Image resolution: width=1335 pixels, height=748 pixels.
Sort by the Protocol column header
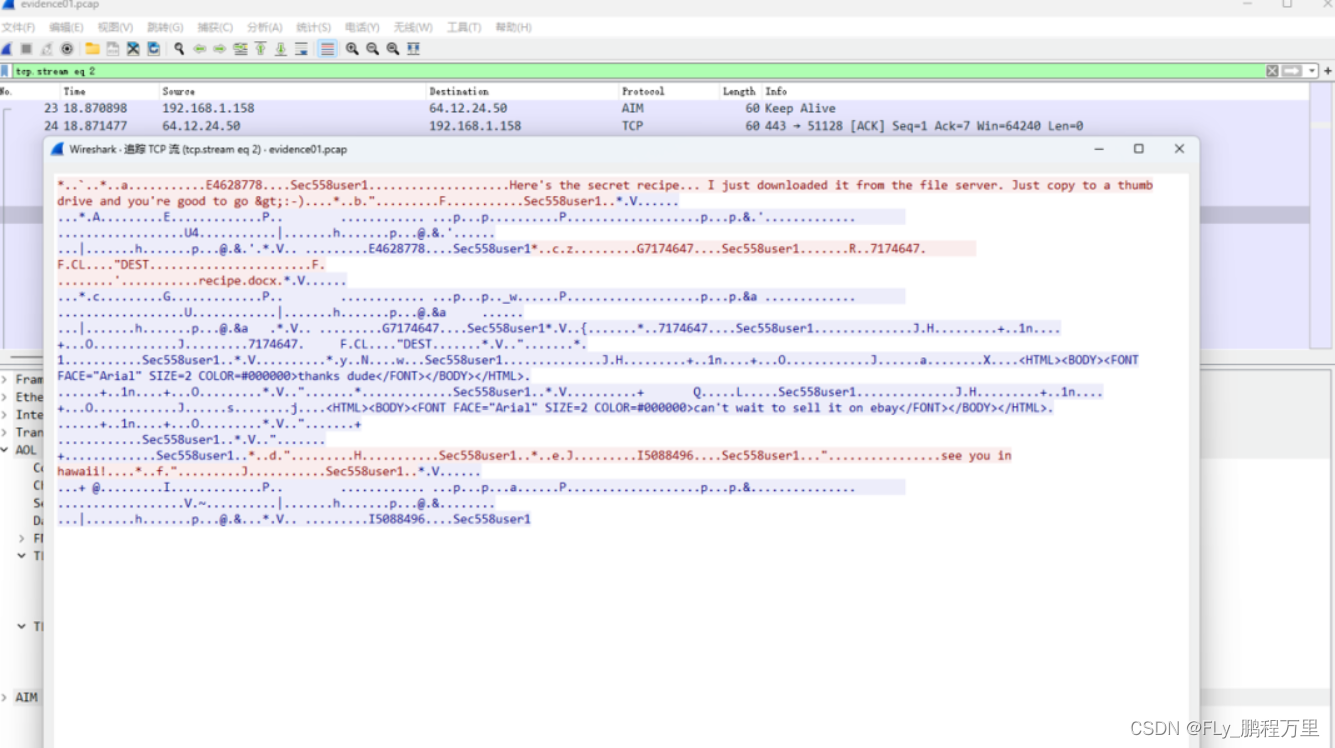(668, 91)
